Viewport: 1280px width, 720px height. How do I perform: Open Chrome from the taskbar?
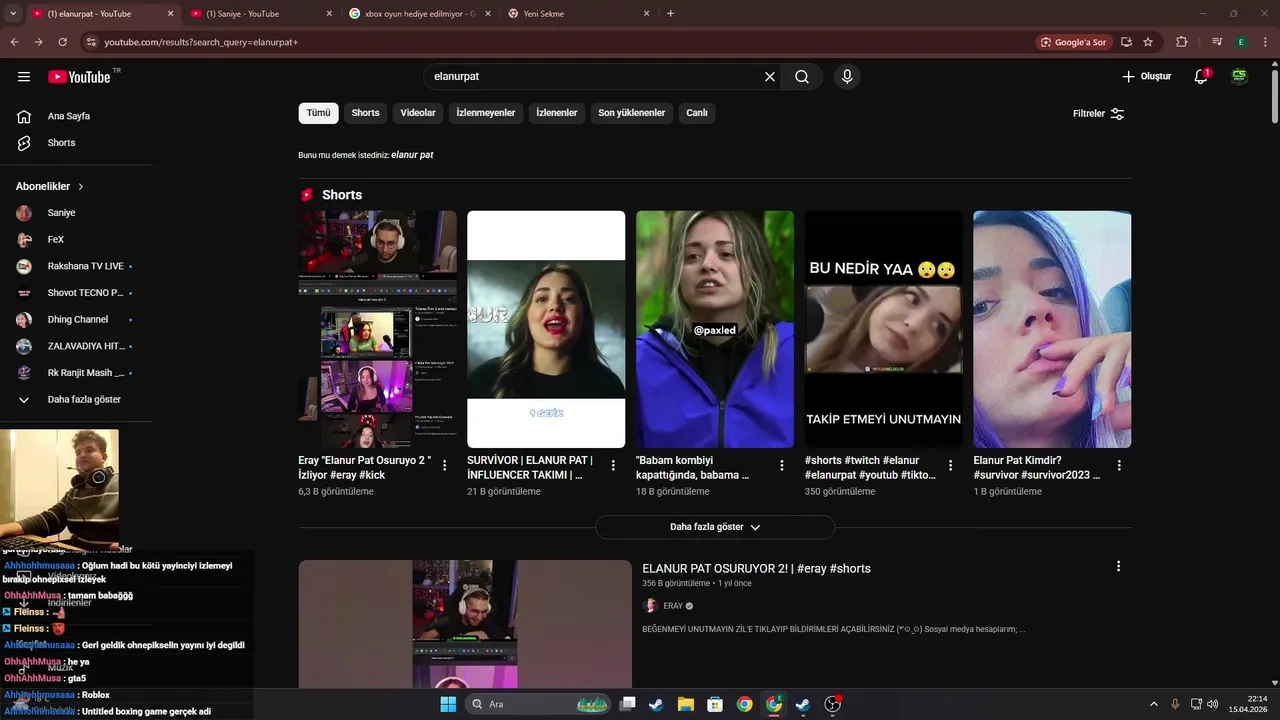coord(745,704)
